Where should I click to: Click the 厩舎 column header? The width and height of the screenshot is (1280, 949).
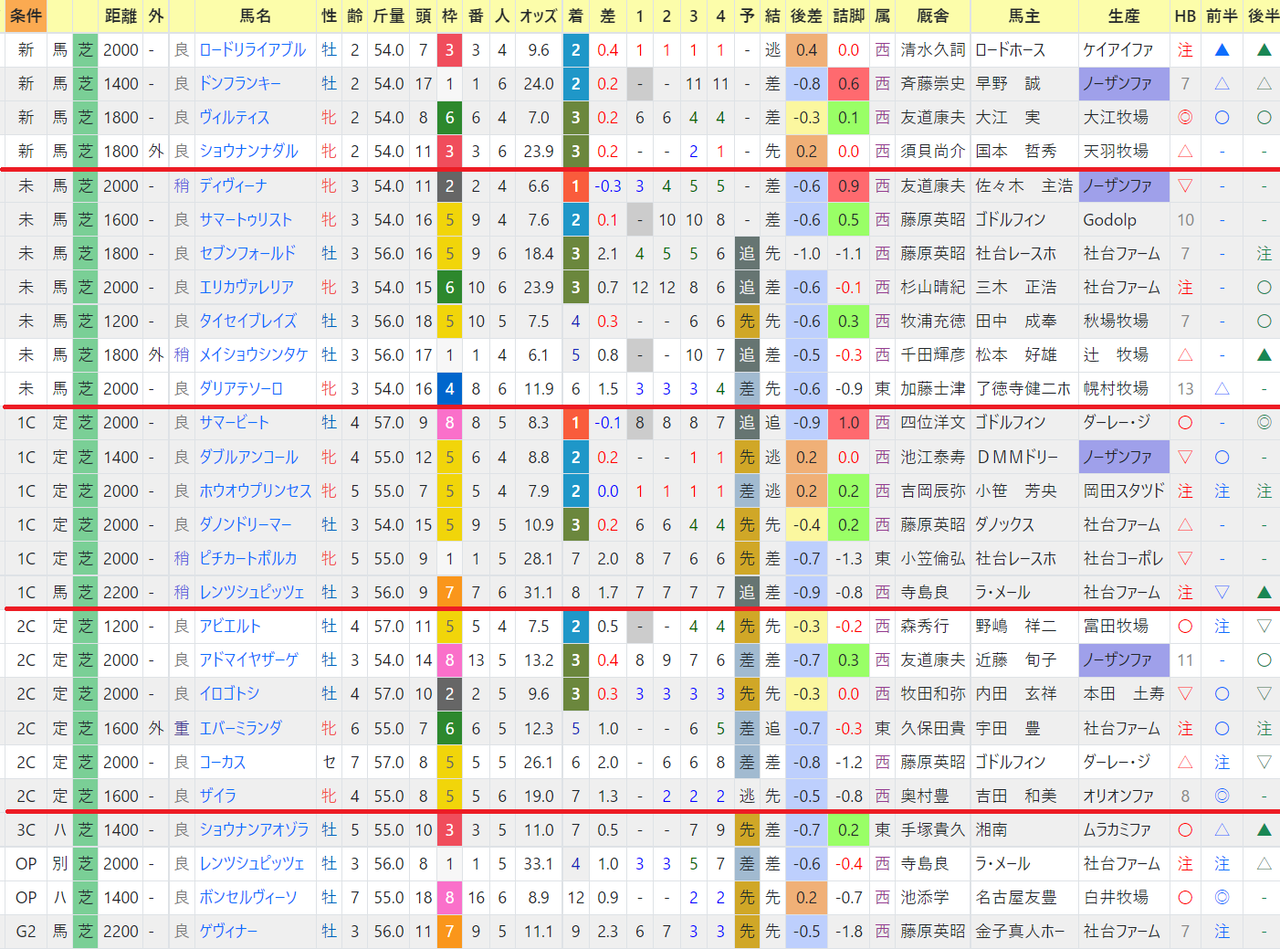932,16
